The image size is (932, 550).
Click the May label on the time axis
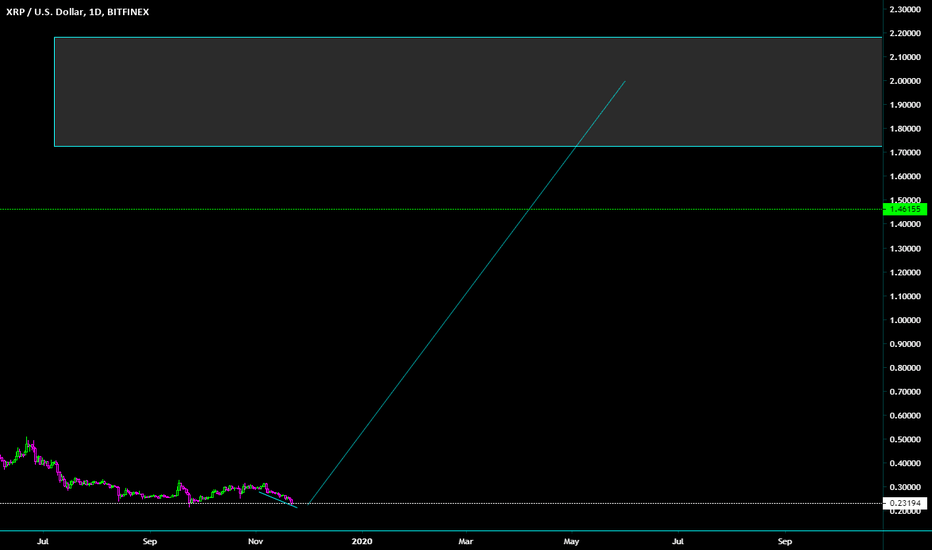coord(571,541)
